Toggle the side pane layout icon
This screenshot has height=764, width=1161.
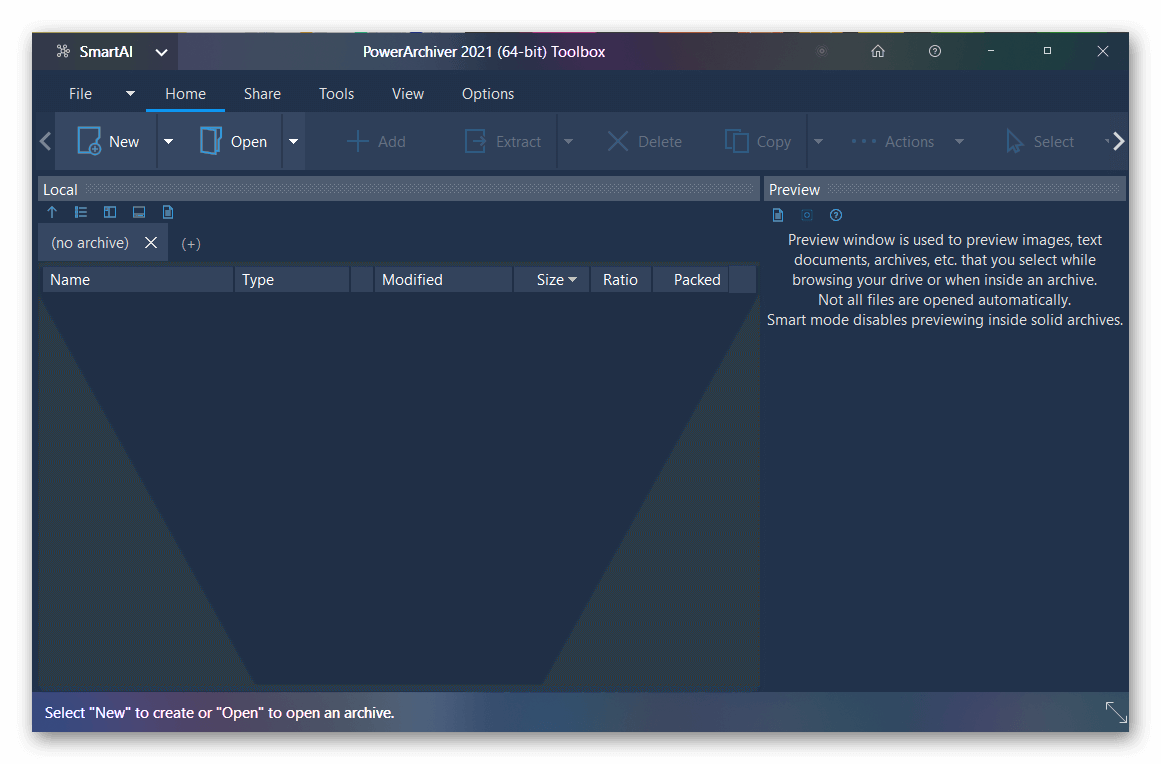(x=110, y=212)
